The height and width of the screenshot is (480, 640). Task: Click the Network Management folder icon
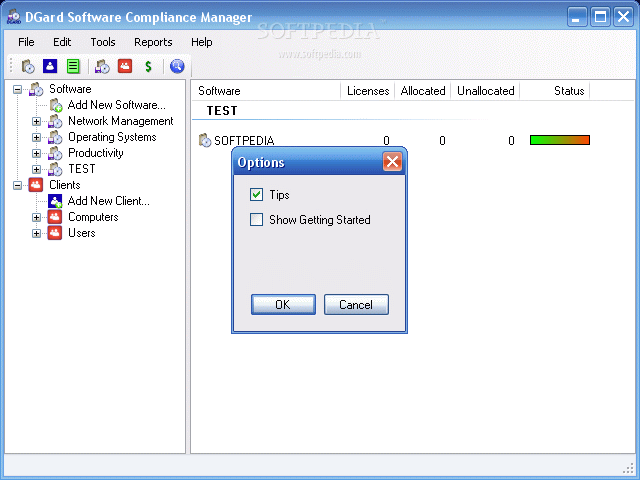pos(55,121)
